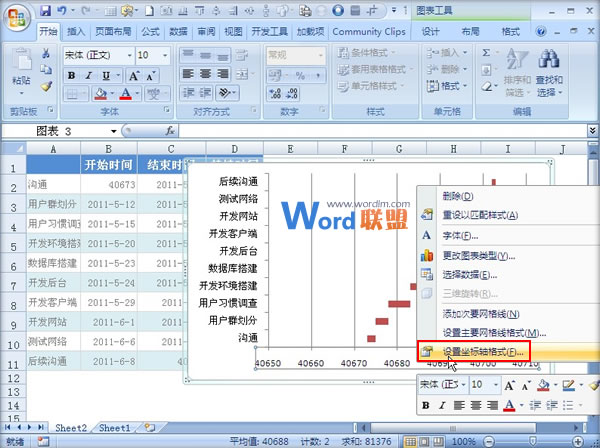This screenshot has height=448, width=600.
Task: Open Find and Select binoculars menu
Action: pos(549,73)
